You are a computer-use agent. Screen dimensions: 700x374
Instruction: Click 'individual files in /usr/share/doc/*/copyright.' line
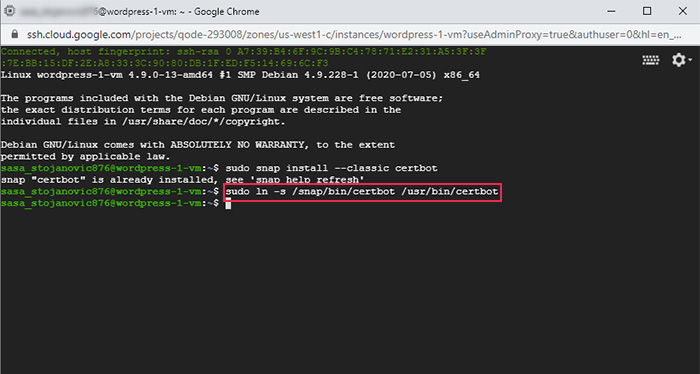[x=143, y=121]
